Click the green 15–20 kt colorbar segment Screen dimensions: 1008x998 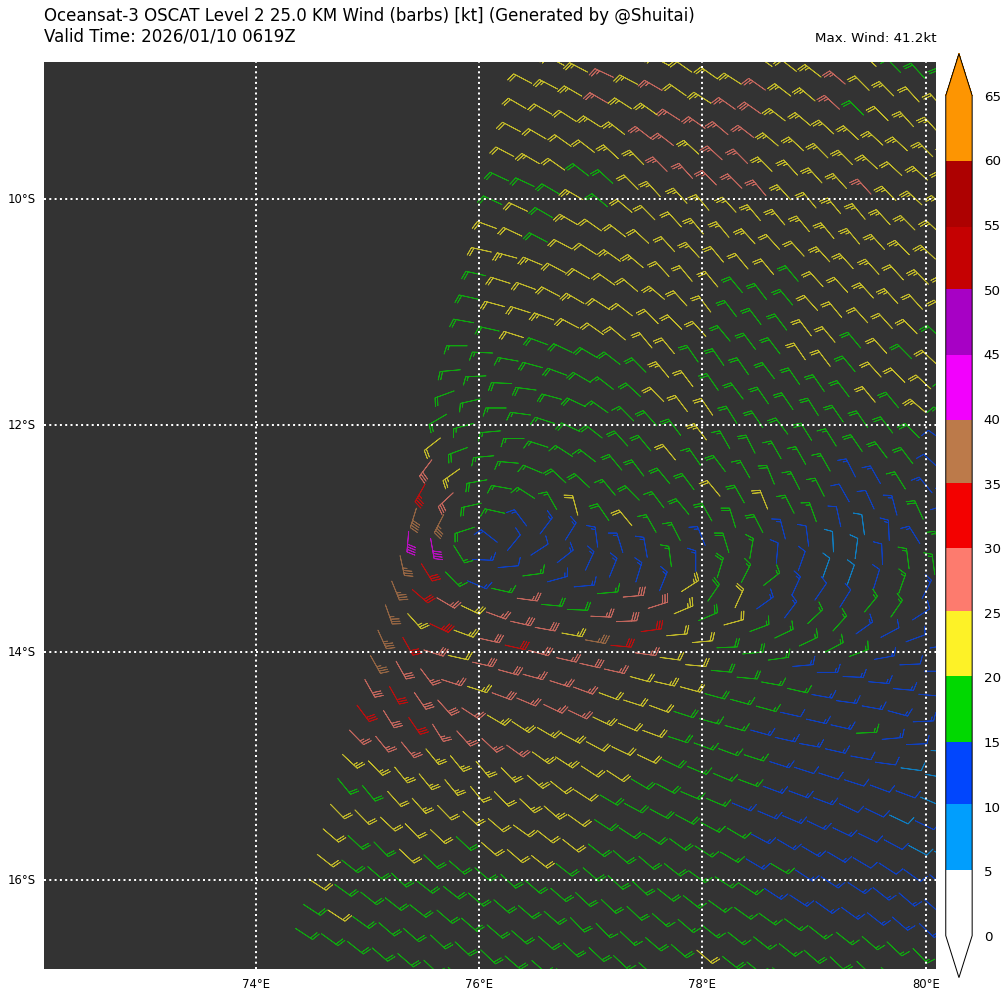(x=958, y=708)
